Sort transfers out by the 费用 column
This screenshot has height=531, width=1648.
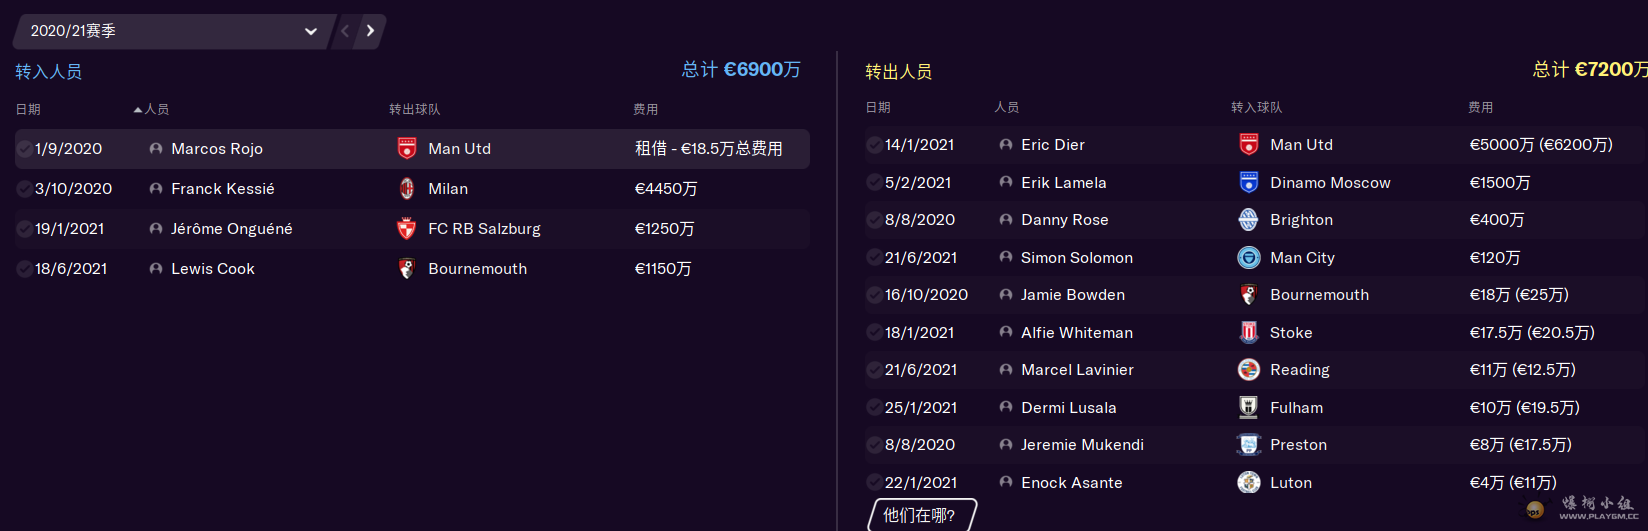[1480, 107]
